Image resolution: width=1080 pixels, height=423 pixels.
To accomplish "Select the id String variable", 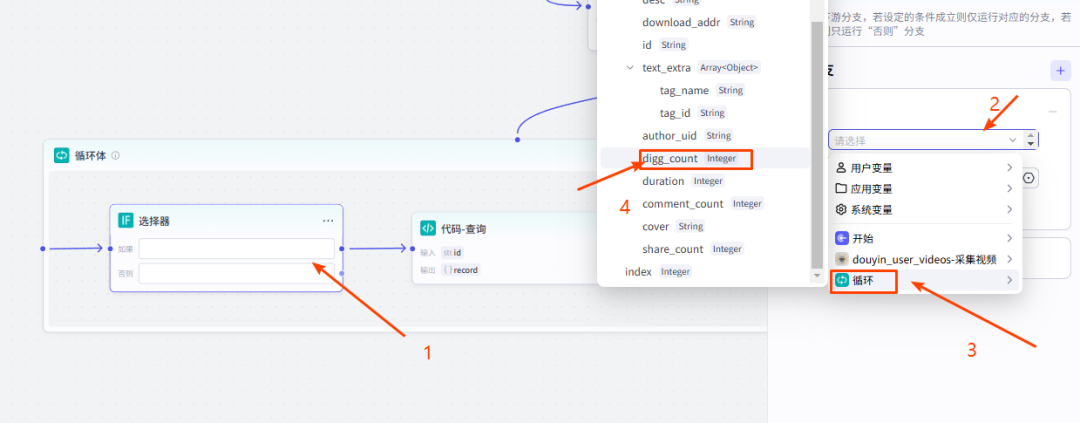I will coord(665,45).
